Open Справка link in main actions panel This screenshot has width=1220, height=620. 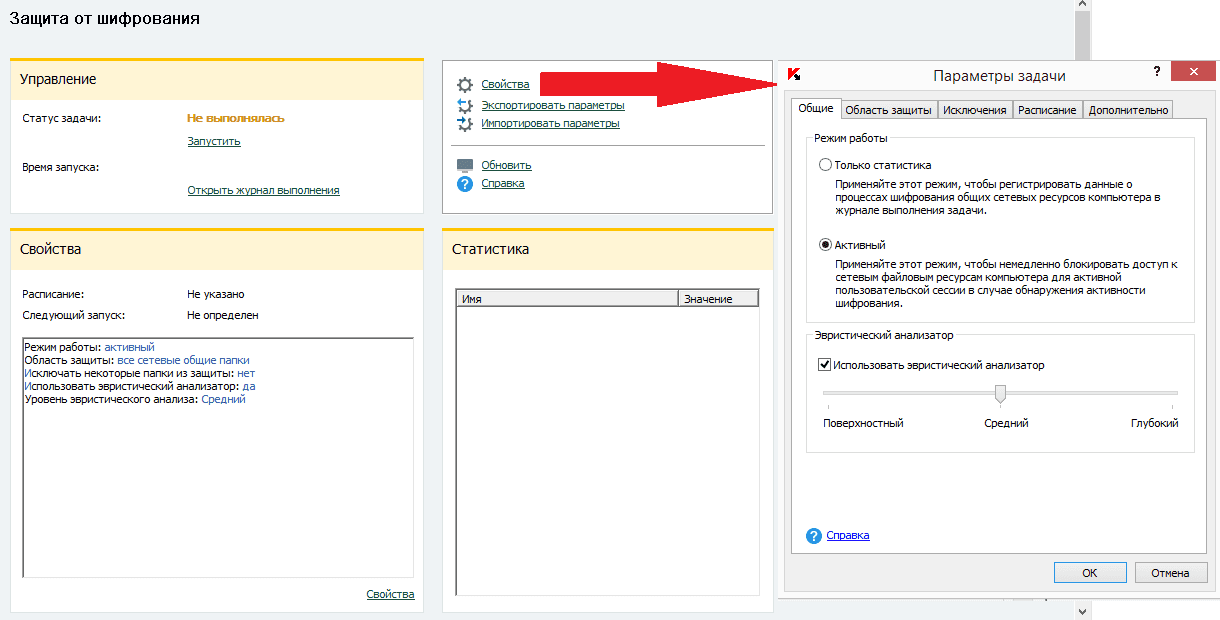pos(503,184)
